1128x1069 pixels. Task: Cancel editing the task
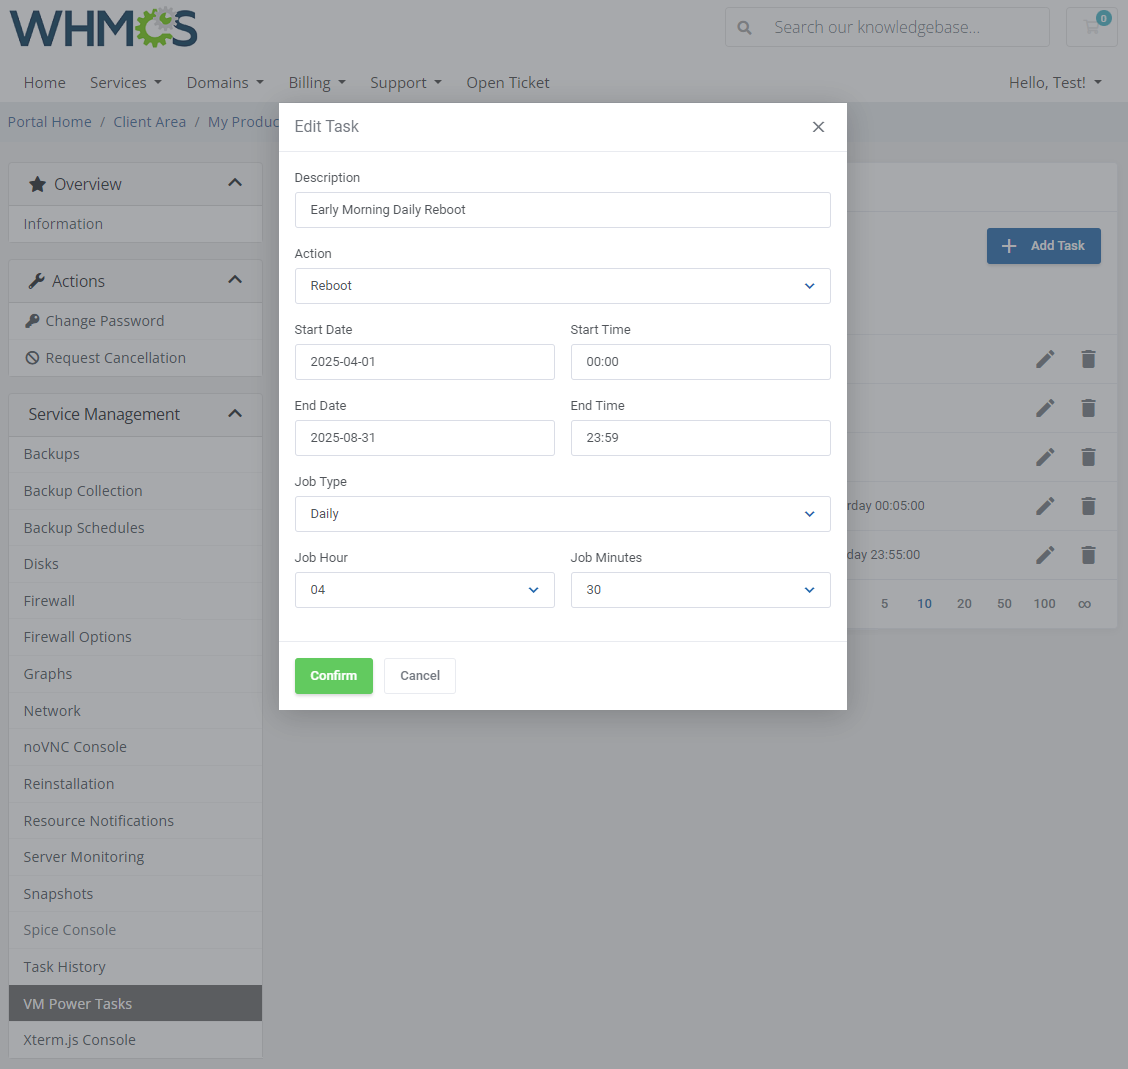(x=419, y=676)
